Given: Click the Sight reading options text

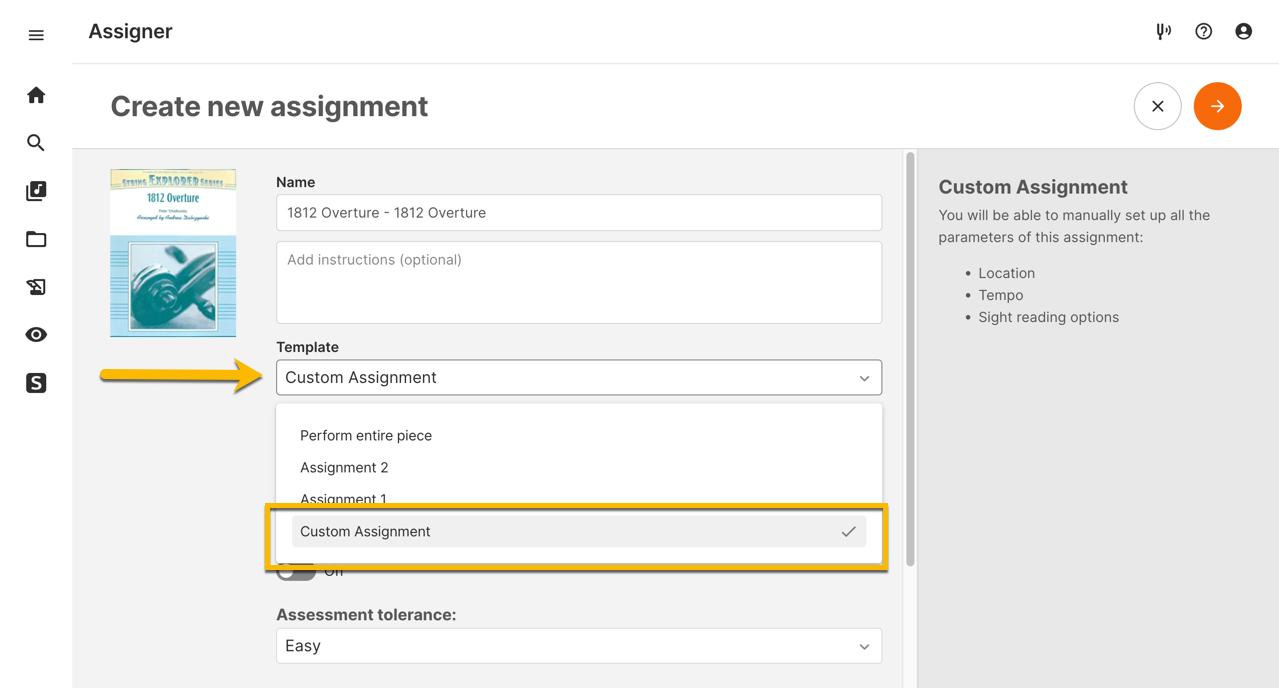Looking at the screenshot, I should (x=1048, y=317).
